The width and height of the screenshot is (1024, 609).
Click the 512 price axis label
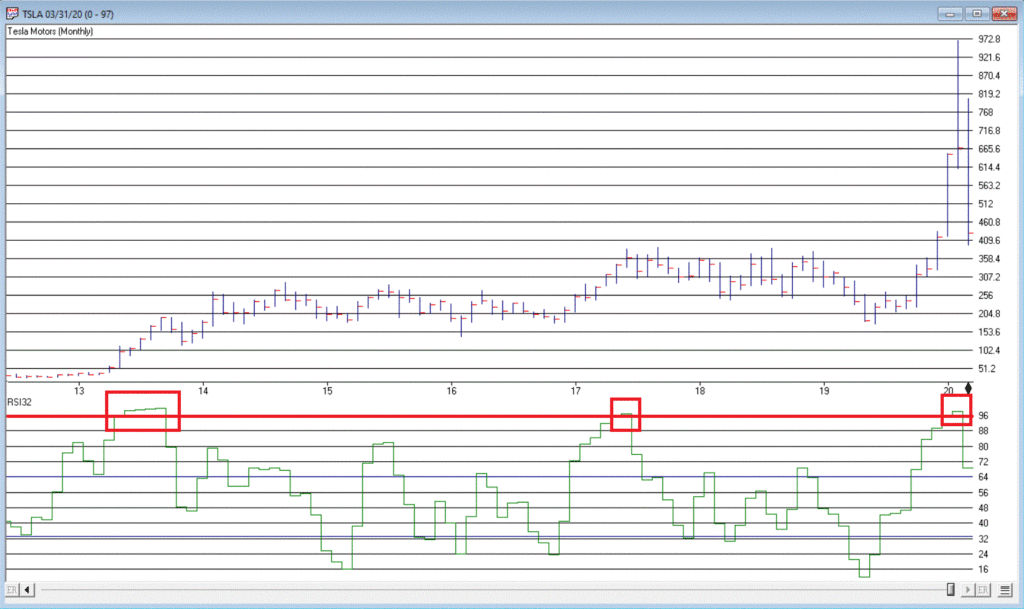(985, 204)
